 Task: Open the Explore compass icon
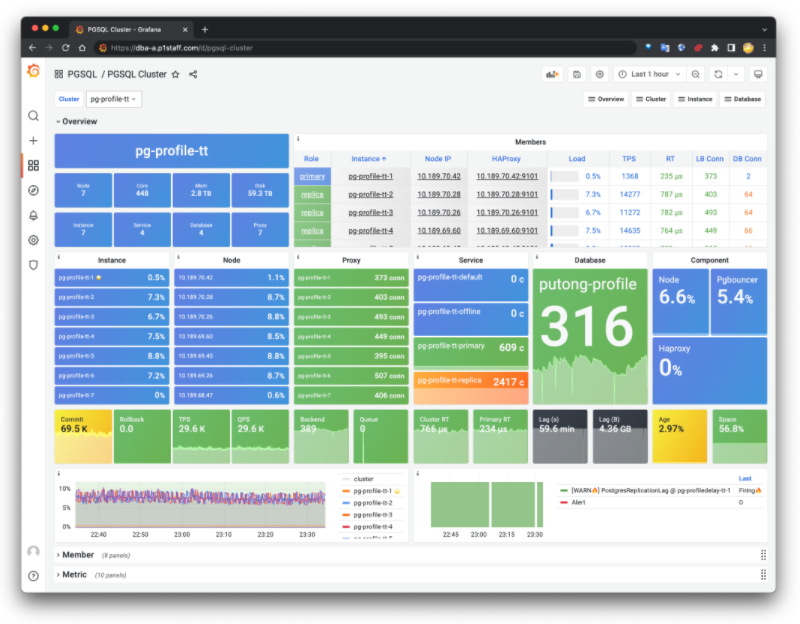[x=33, y=190]
